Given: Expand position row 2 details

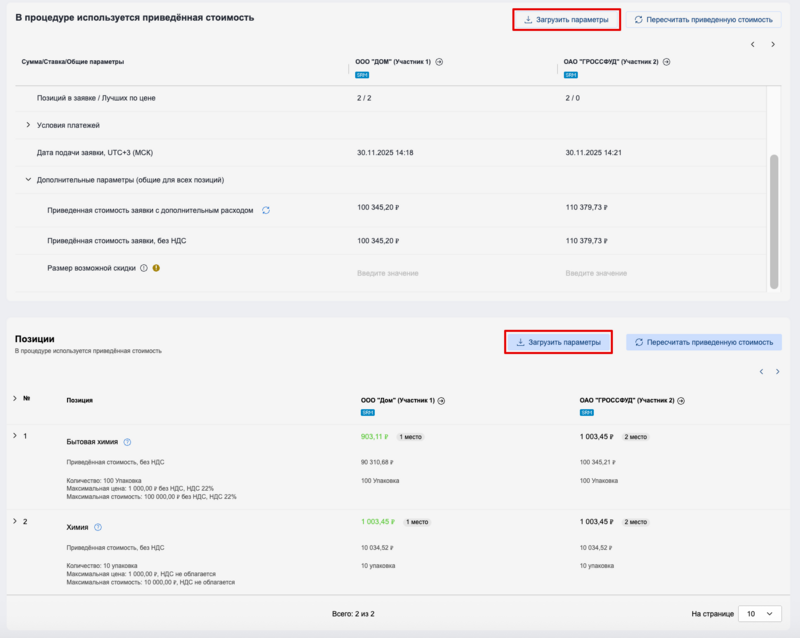Looking at the screenshot, I should click(x=14, y=522).
